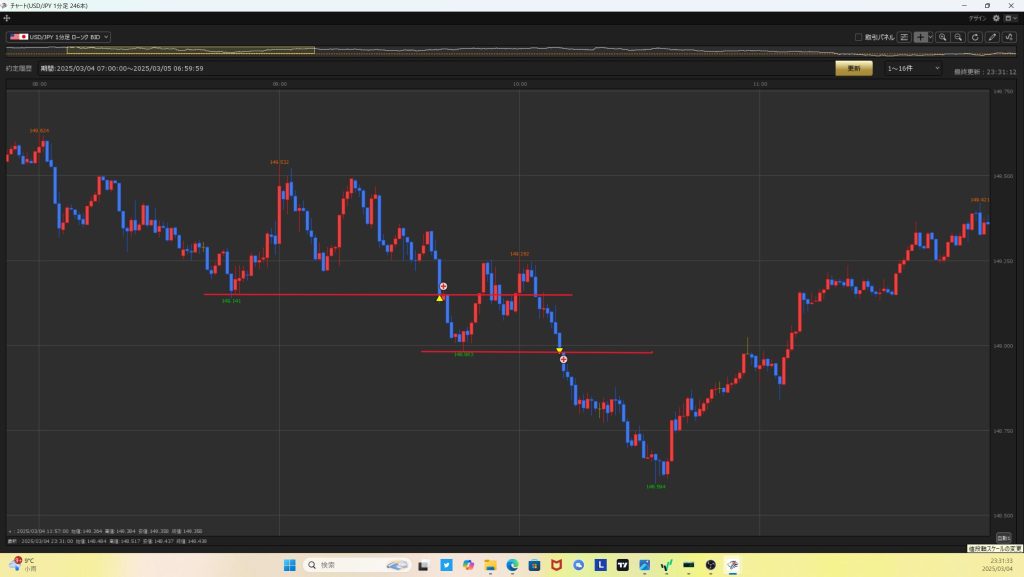Open the technical indicator settings icon
1024x577 pixels.
(1008, 37)
